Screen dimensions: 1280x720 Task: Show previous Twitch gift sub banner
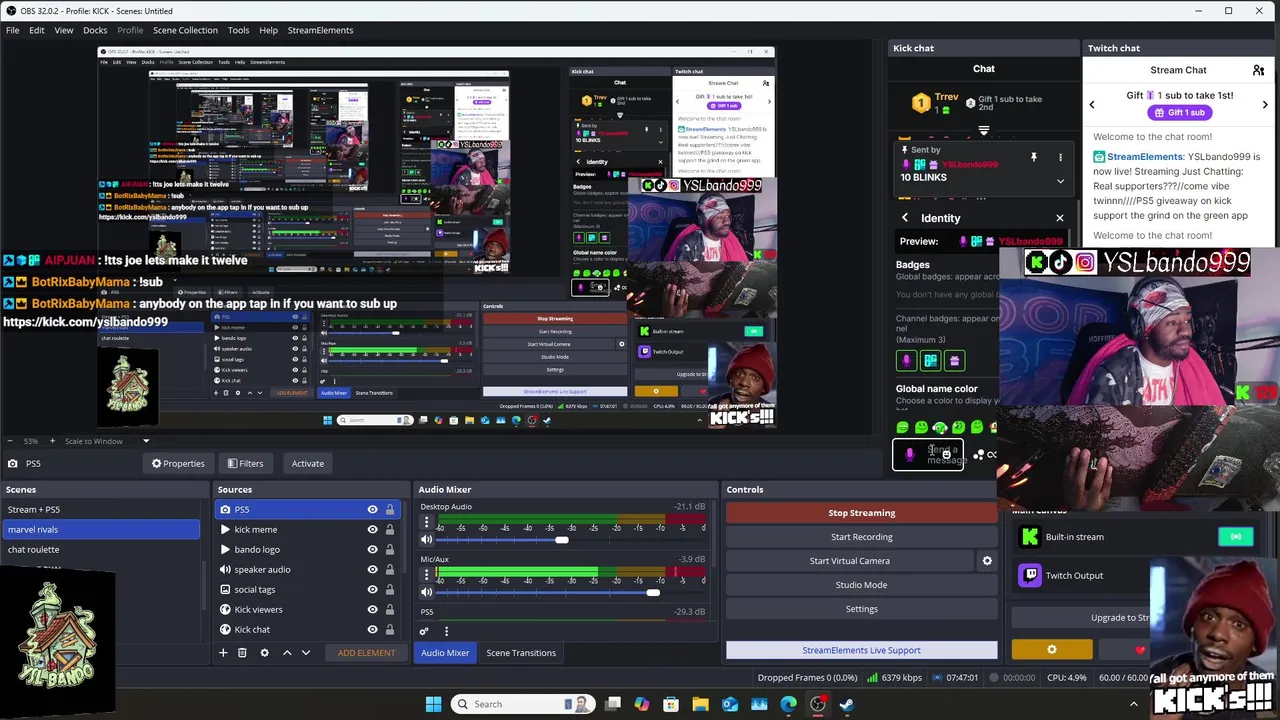[1092, 104]
